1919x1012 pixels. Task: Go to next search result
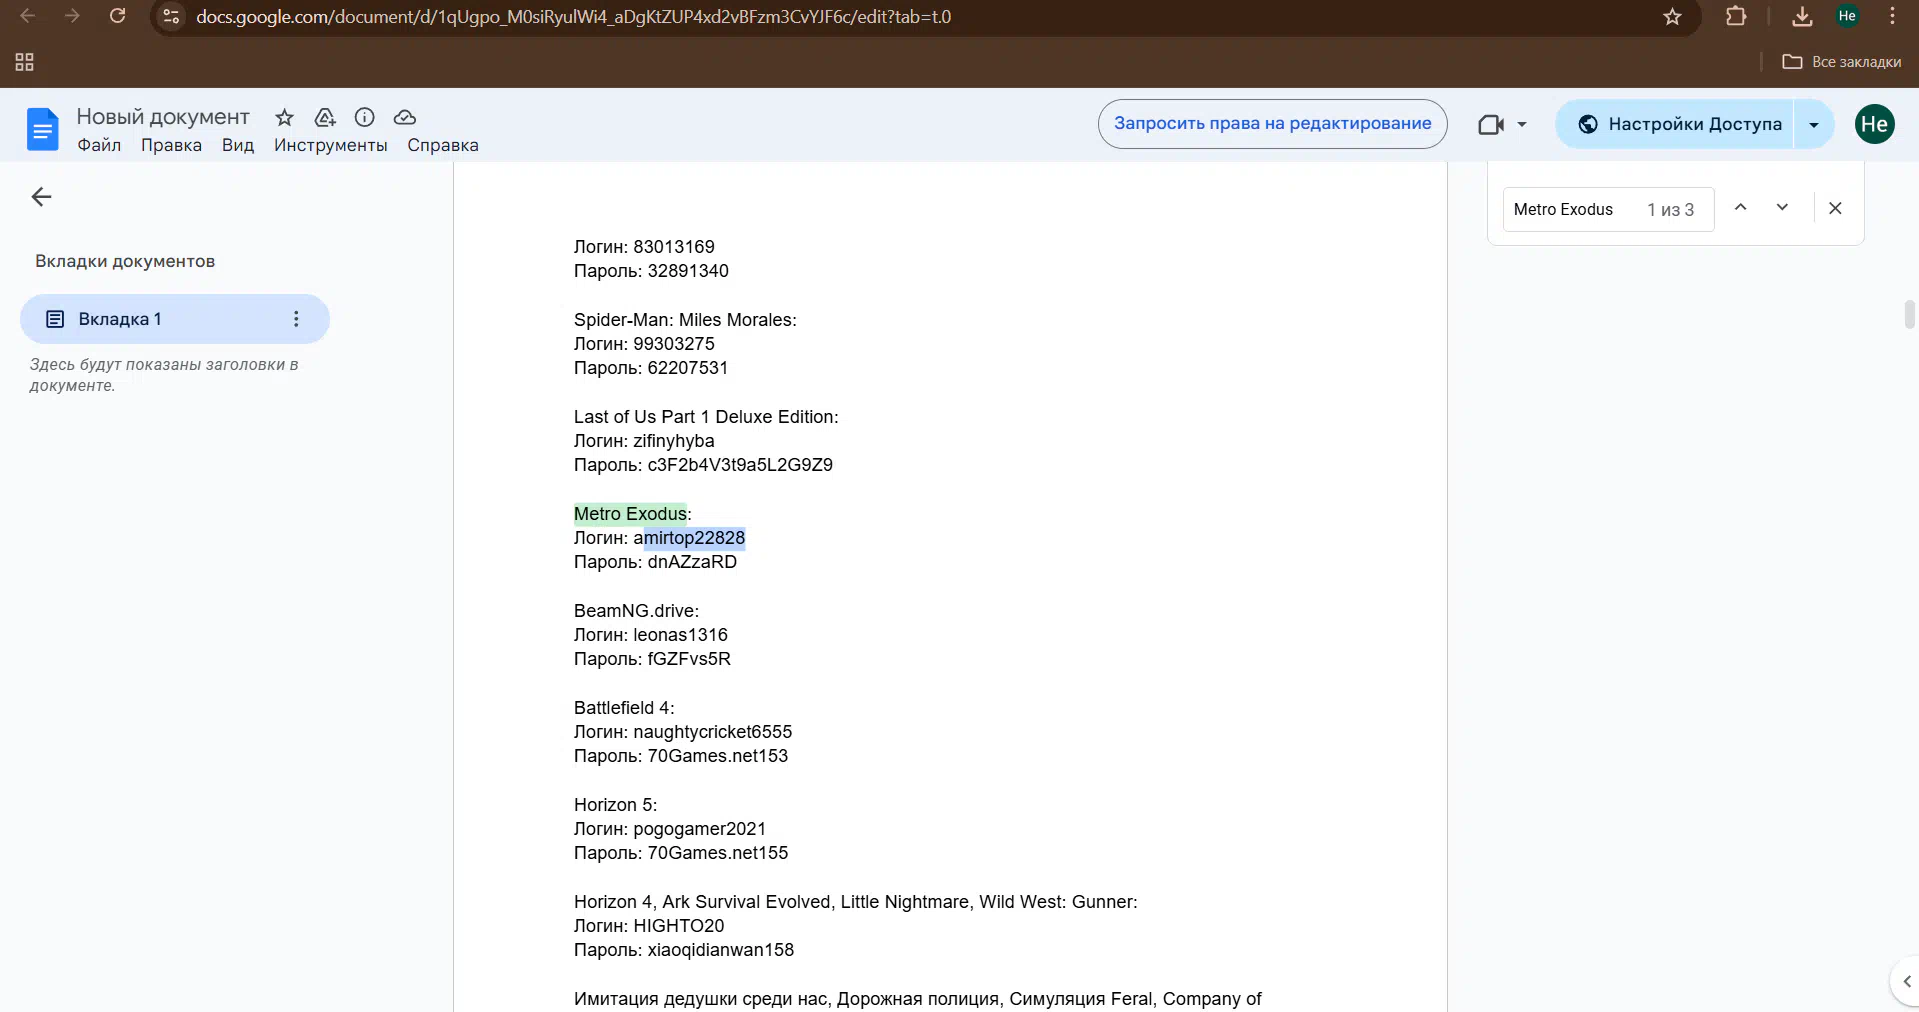click(1782, 207)
